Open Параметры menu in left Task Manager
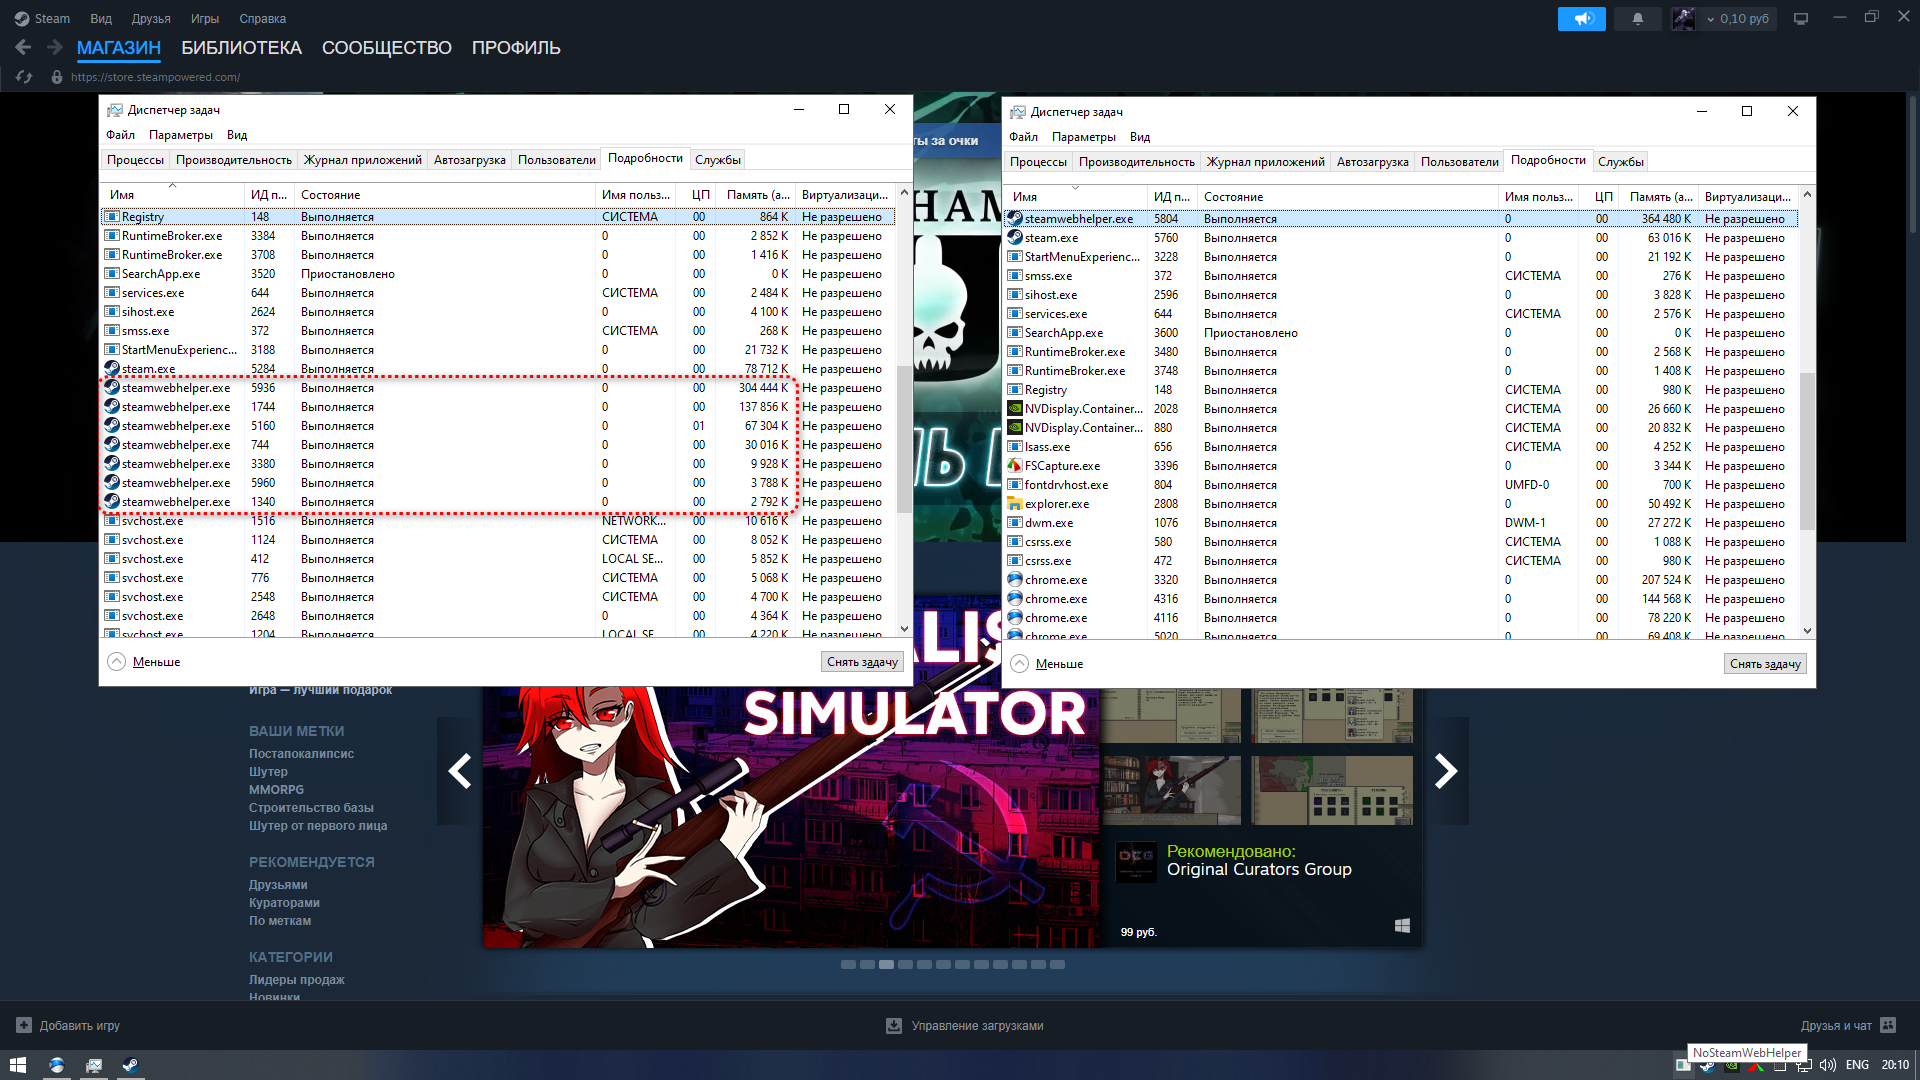This screenshot has height=1080, width=1920. [x=180, y=135]
